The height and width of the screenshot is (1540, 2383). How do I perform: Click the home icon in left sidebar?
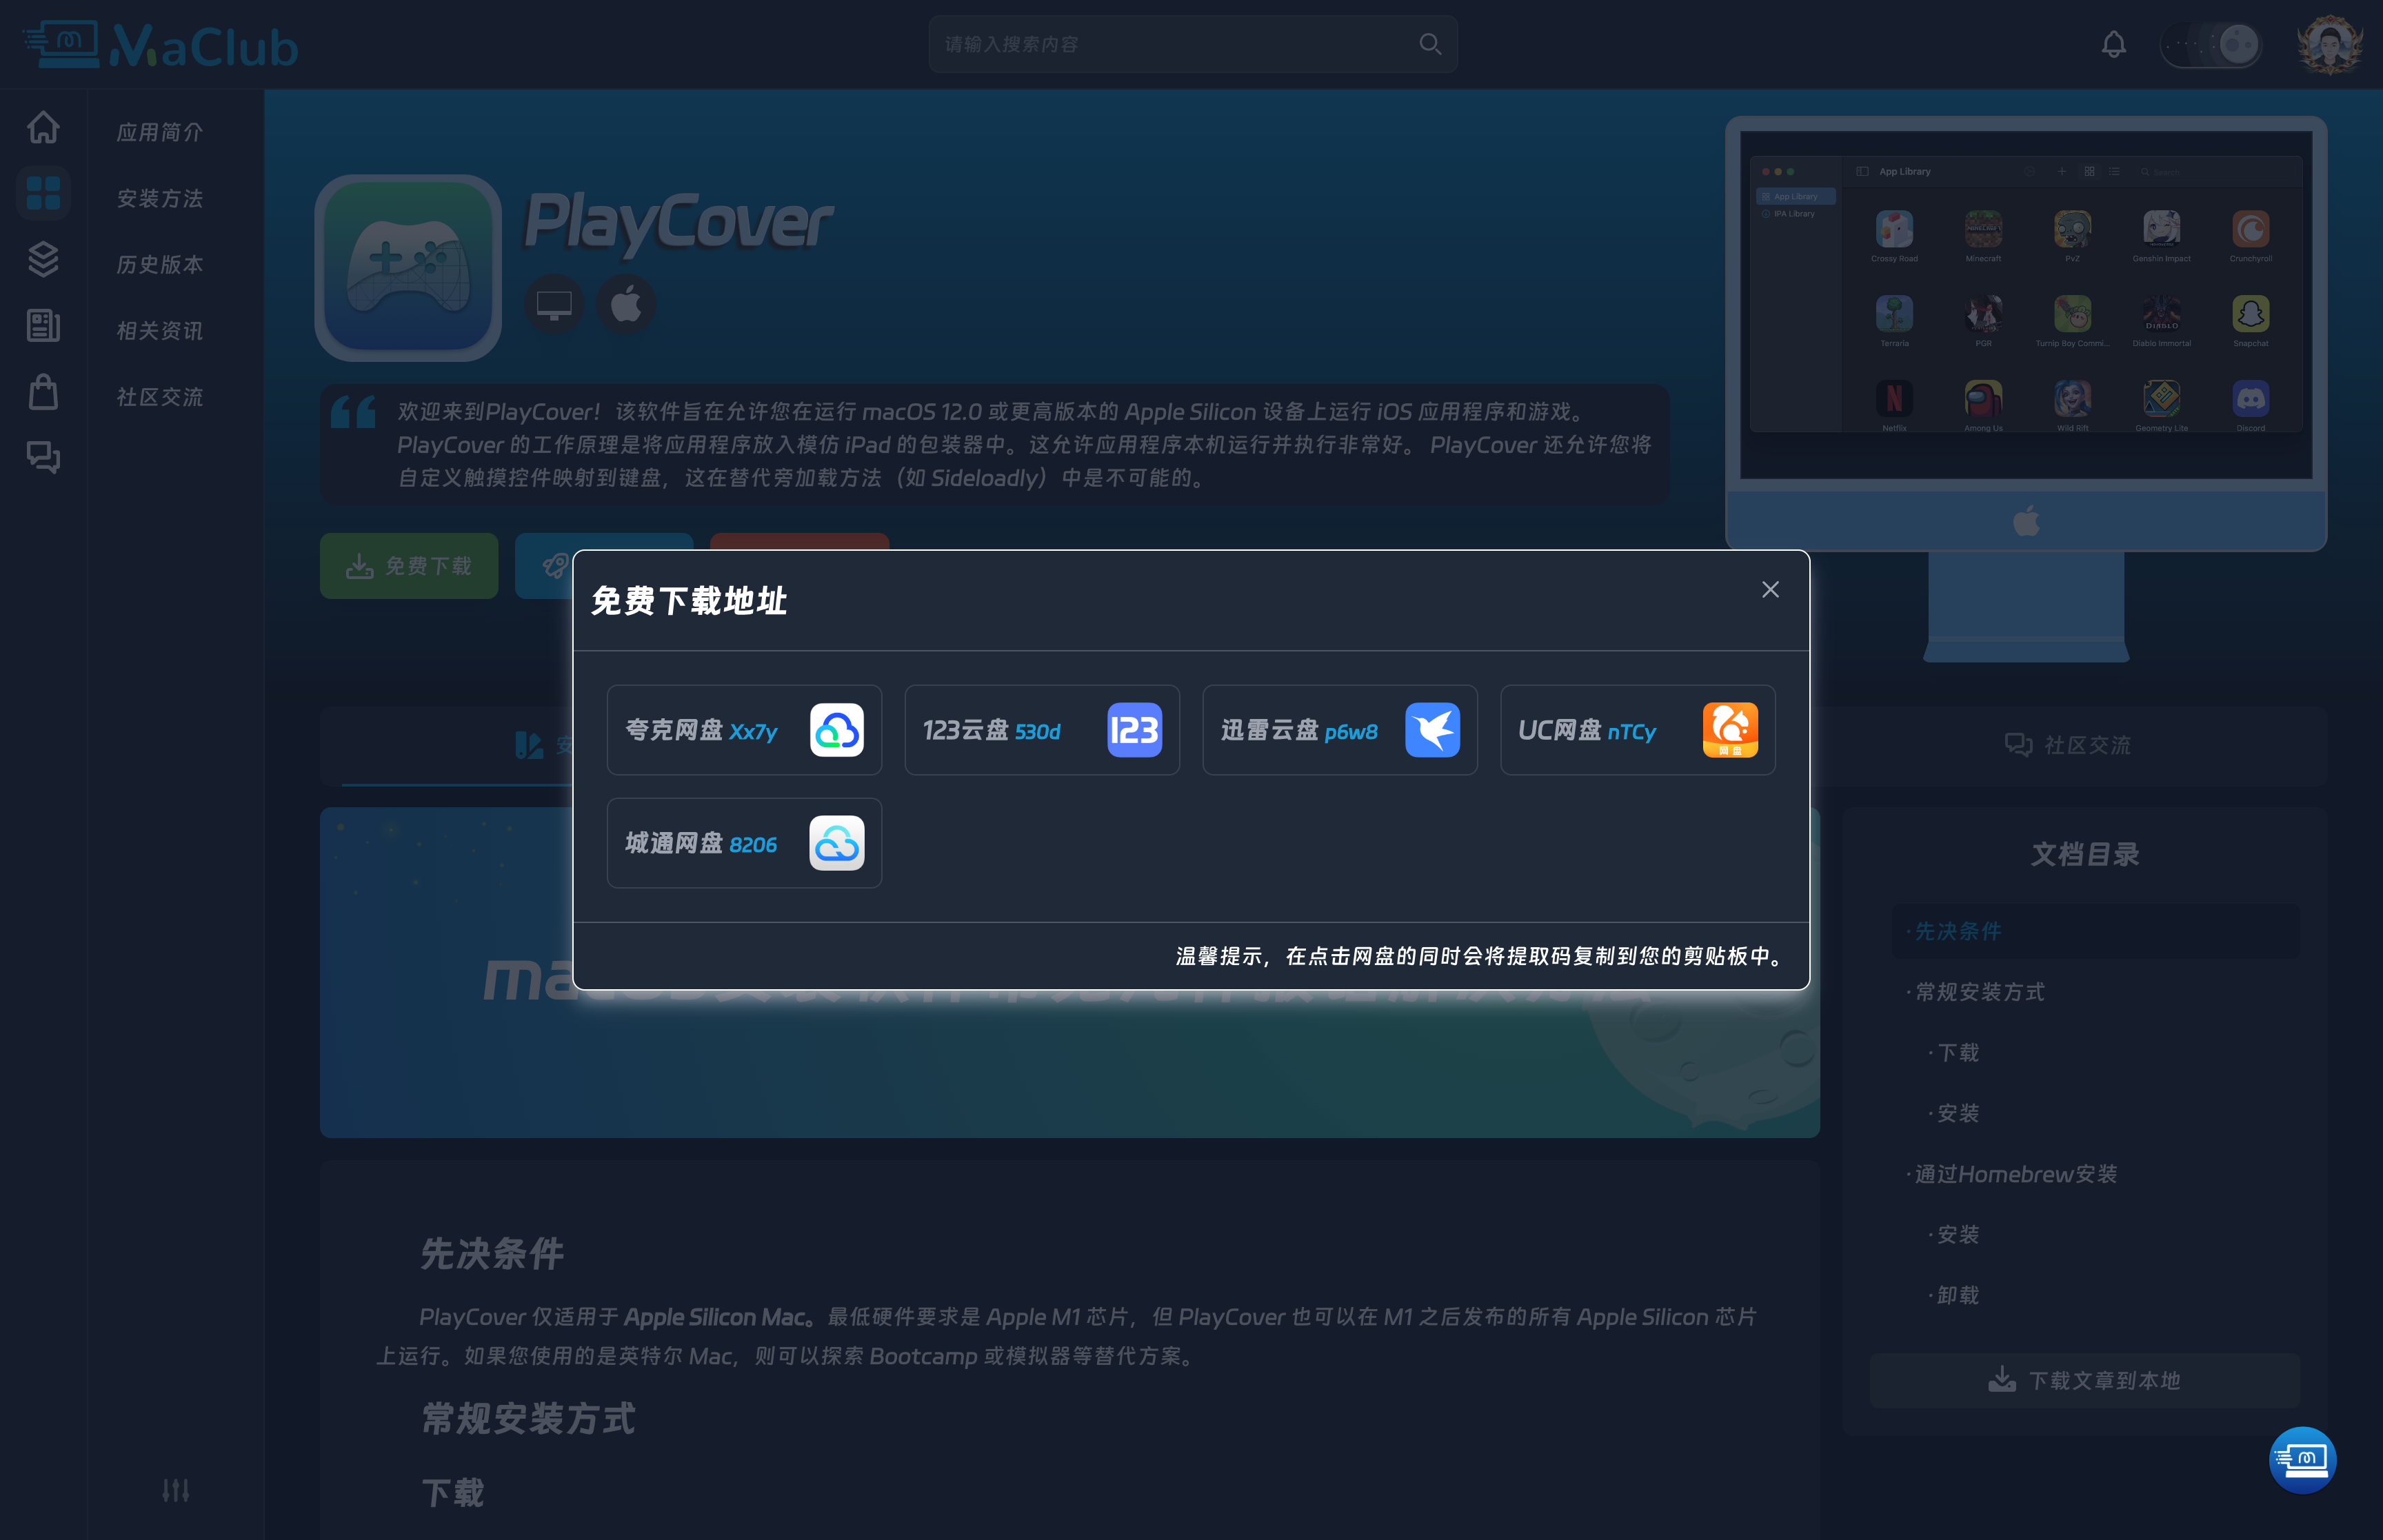tap(43, 127)
